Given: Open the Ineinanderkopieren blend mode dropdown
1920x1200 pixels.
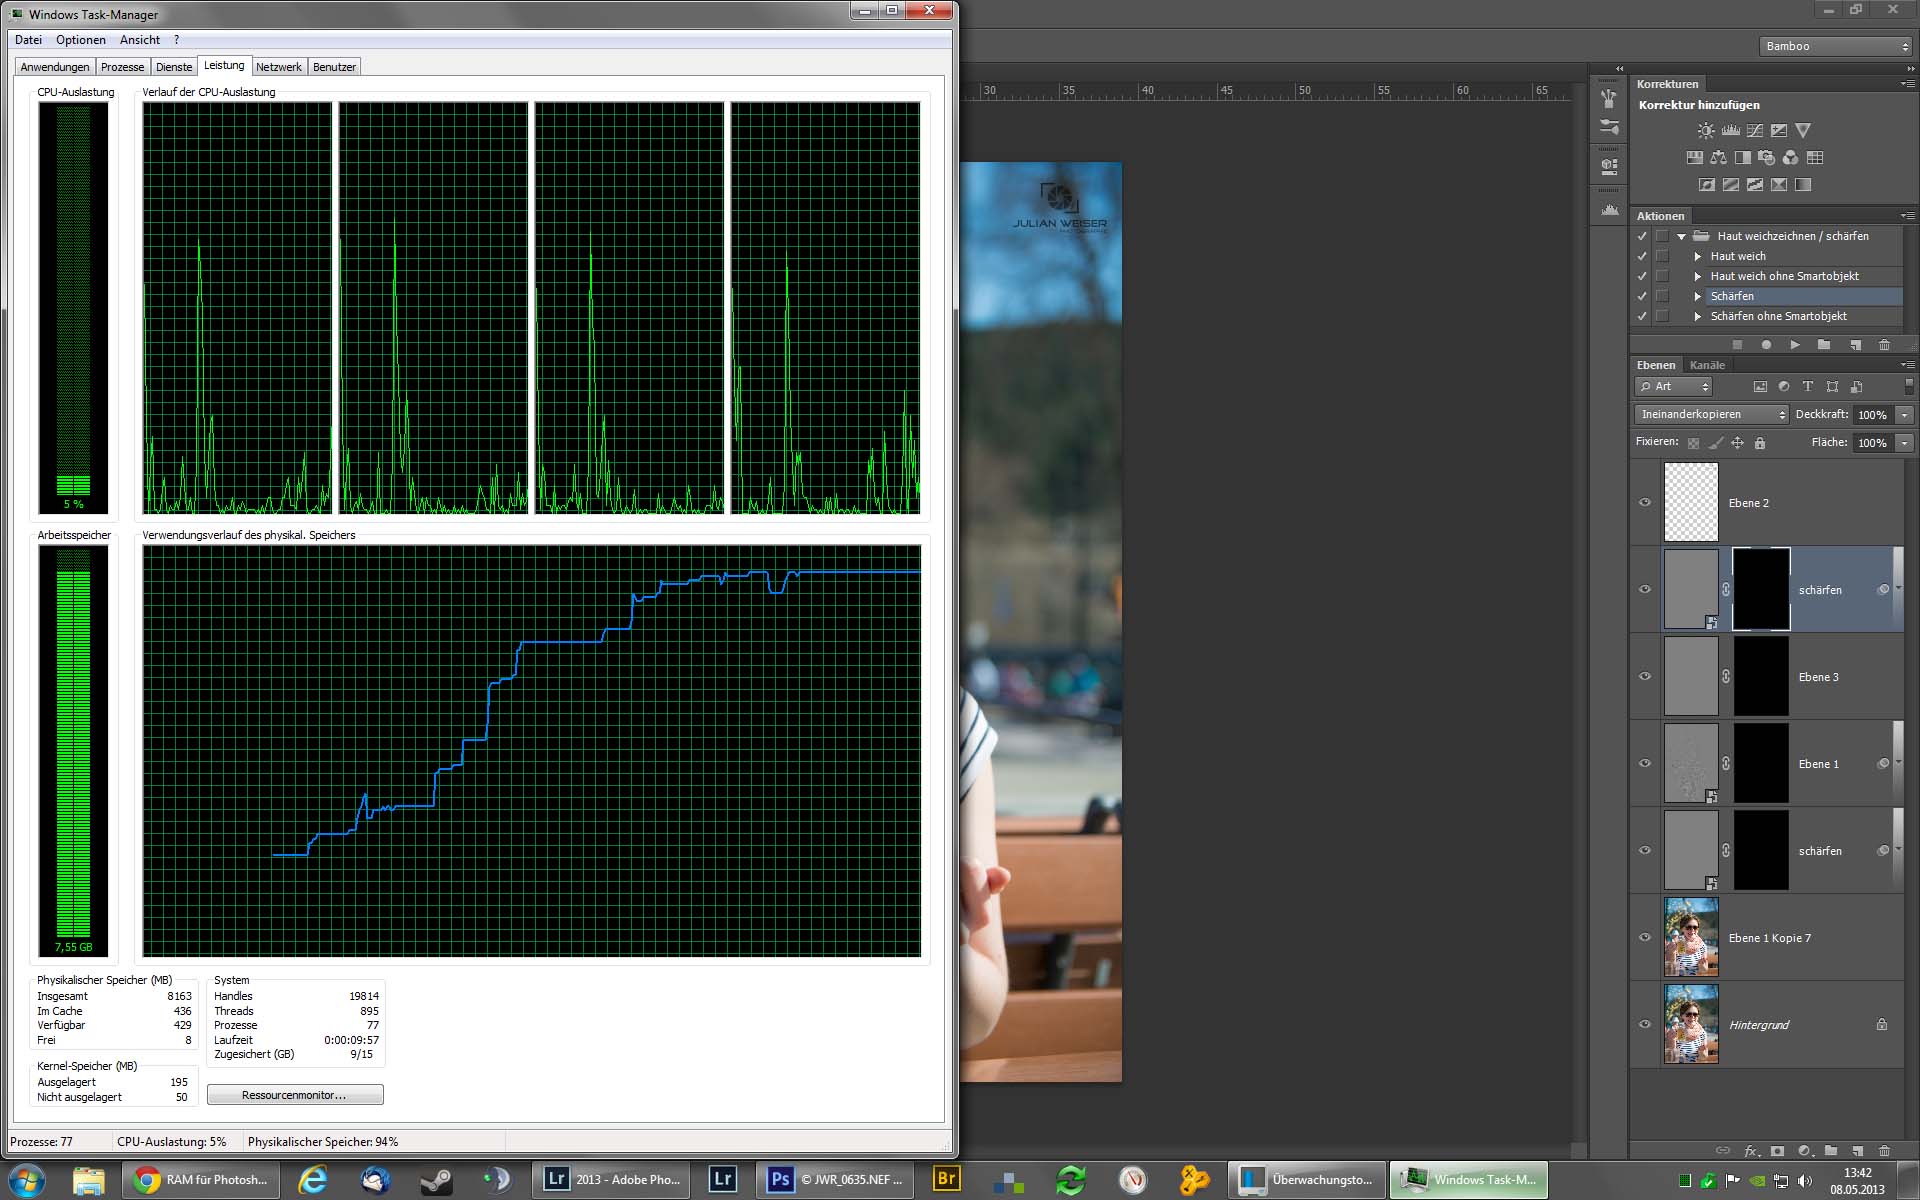Looking at the screenshot, I should pyautogui.click(x=1712, y=414).
